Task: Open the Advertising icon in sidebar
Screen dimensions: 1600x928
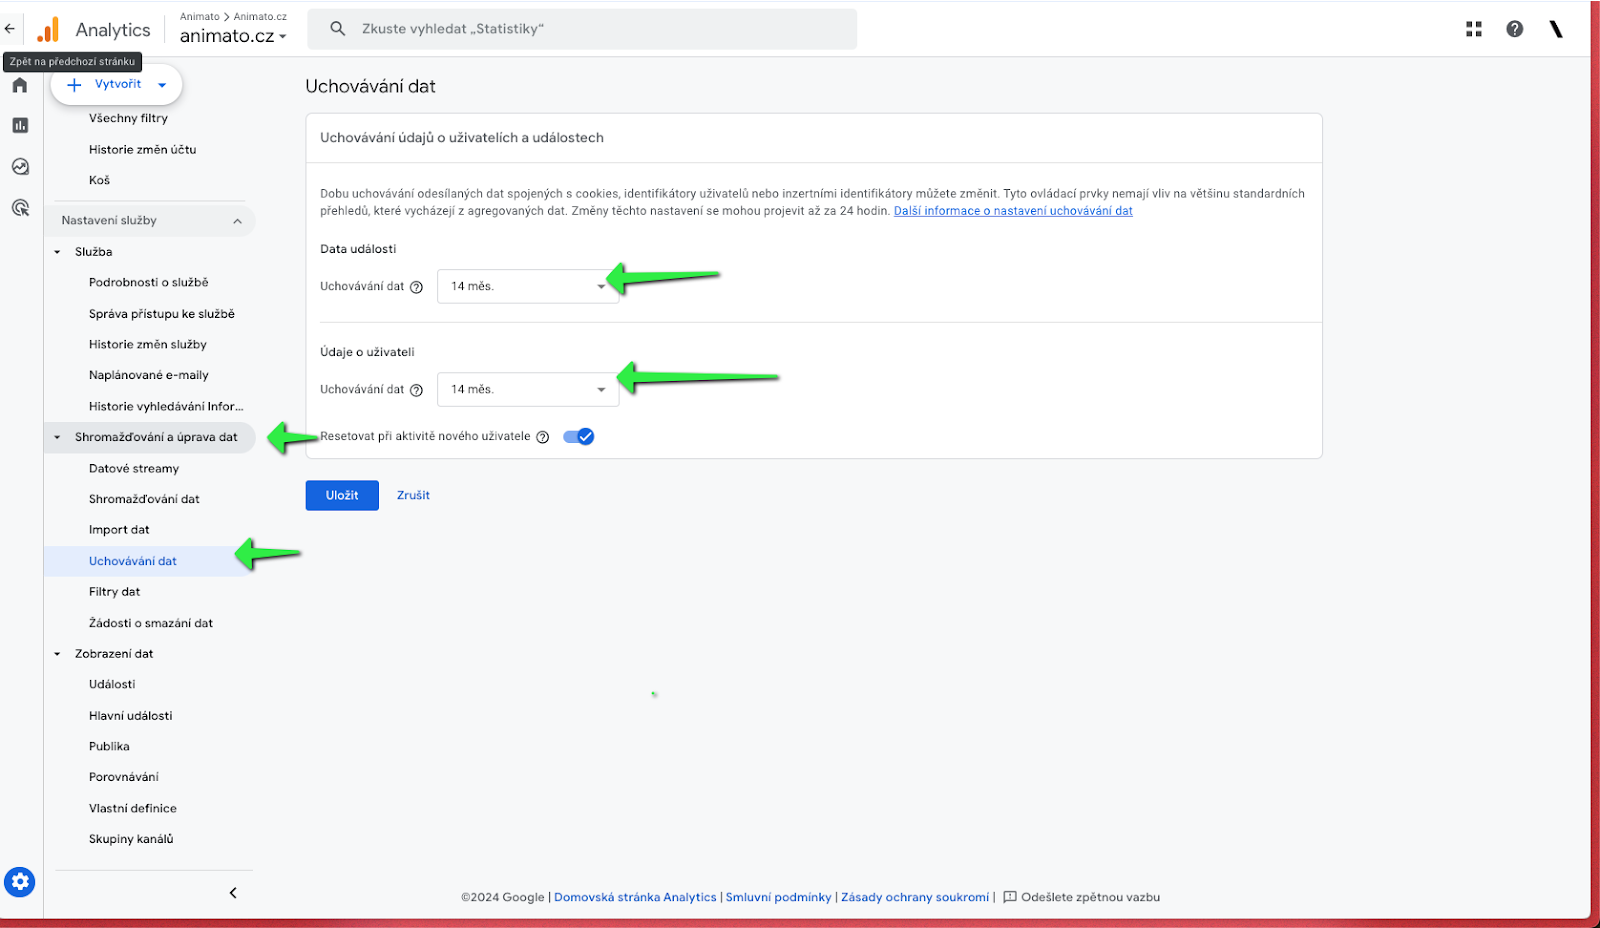Action: 20,208
